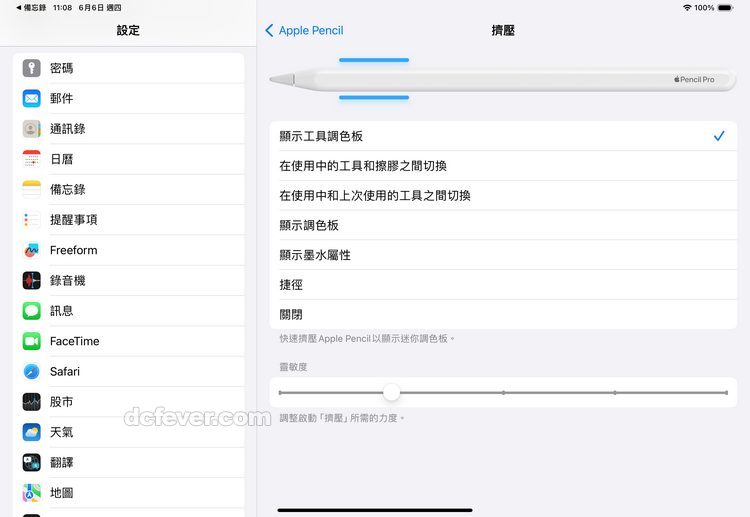Screen dimensions: 750x517
Task: Open 備忘錄 settings row
Action: (129, 189)
